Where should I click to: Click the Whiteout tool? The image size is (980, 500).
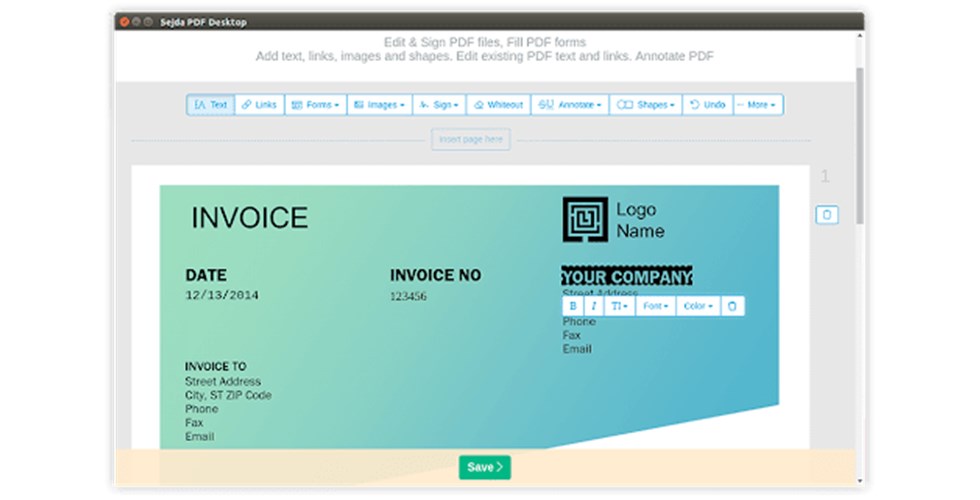pyautogui.click(x=497, y=105)
